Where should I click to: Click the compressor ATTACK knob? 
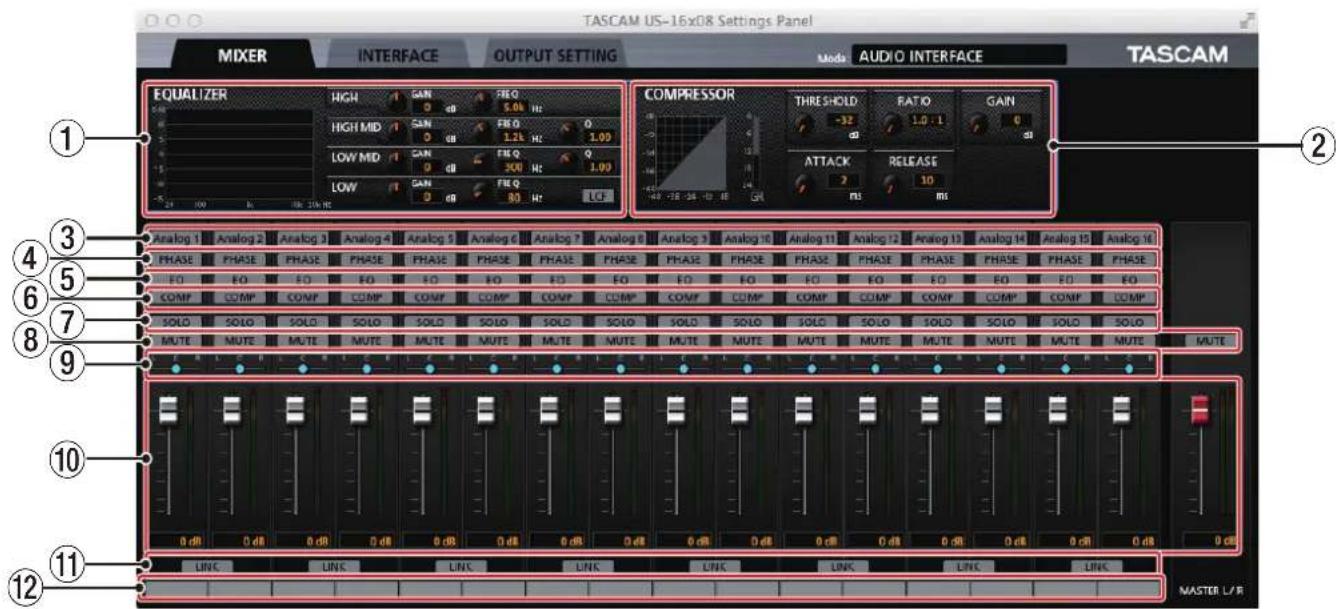click(x=803, y=184)
